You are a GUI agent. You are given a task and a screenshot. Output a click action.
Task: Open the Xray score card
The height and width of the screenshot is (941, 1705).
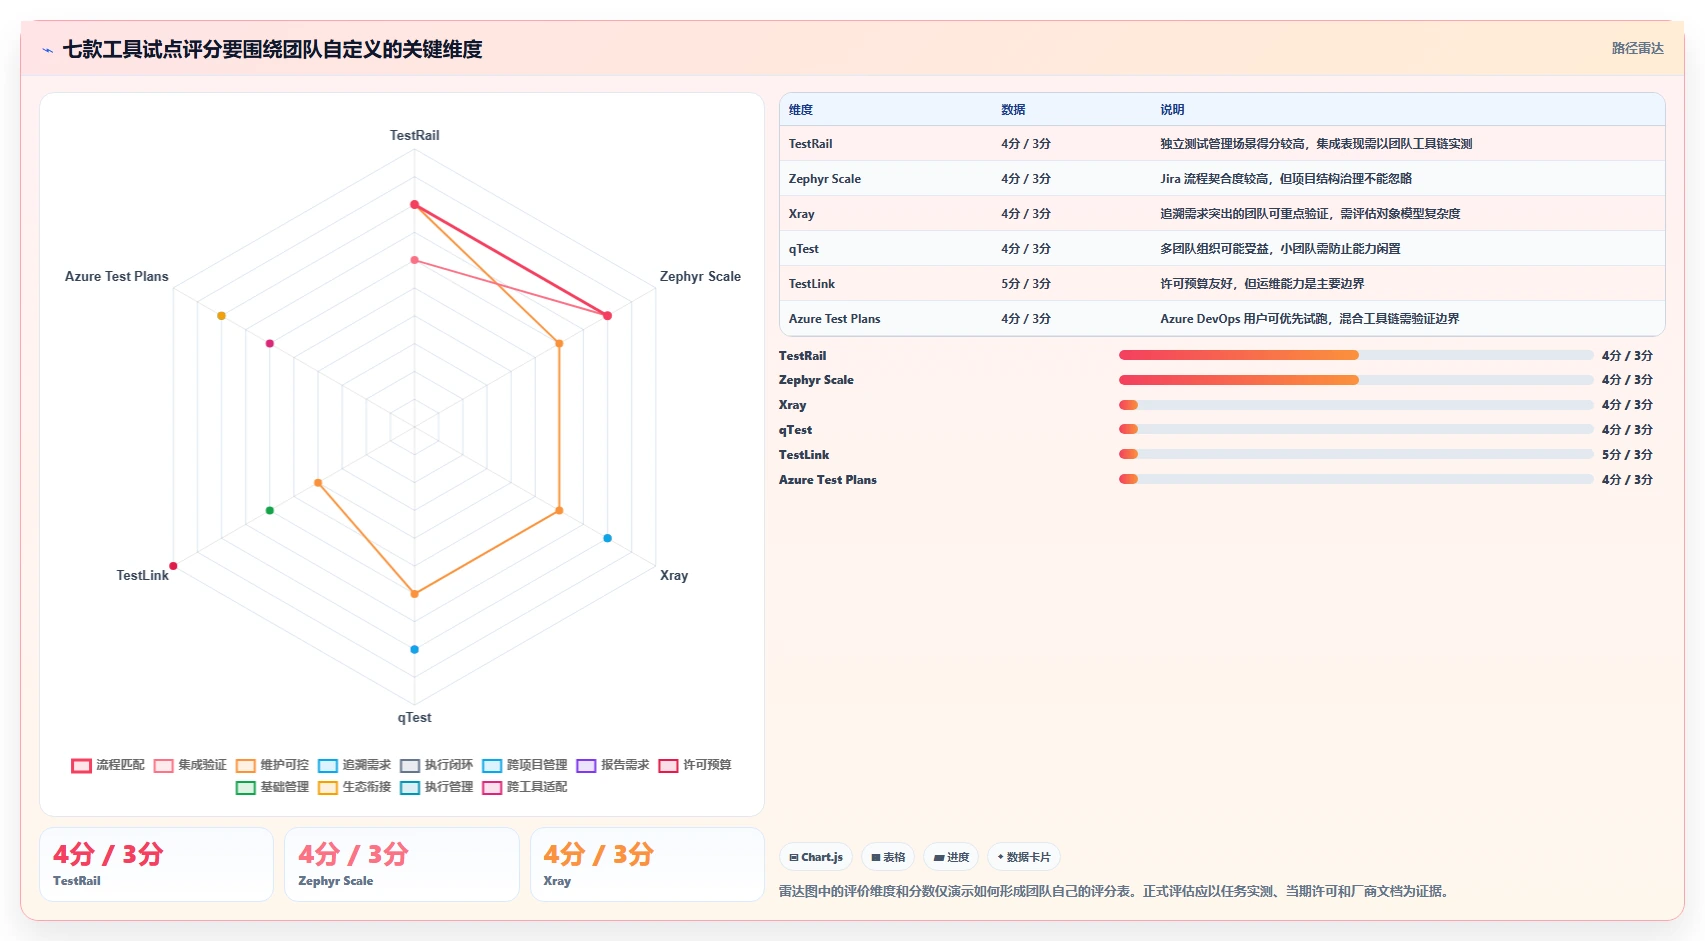click(647, 864)
